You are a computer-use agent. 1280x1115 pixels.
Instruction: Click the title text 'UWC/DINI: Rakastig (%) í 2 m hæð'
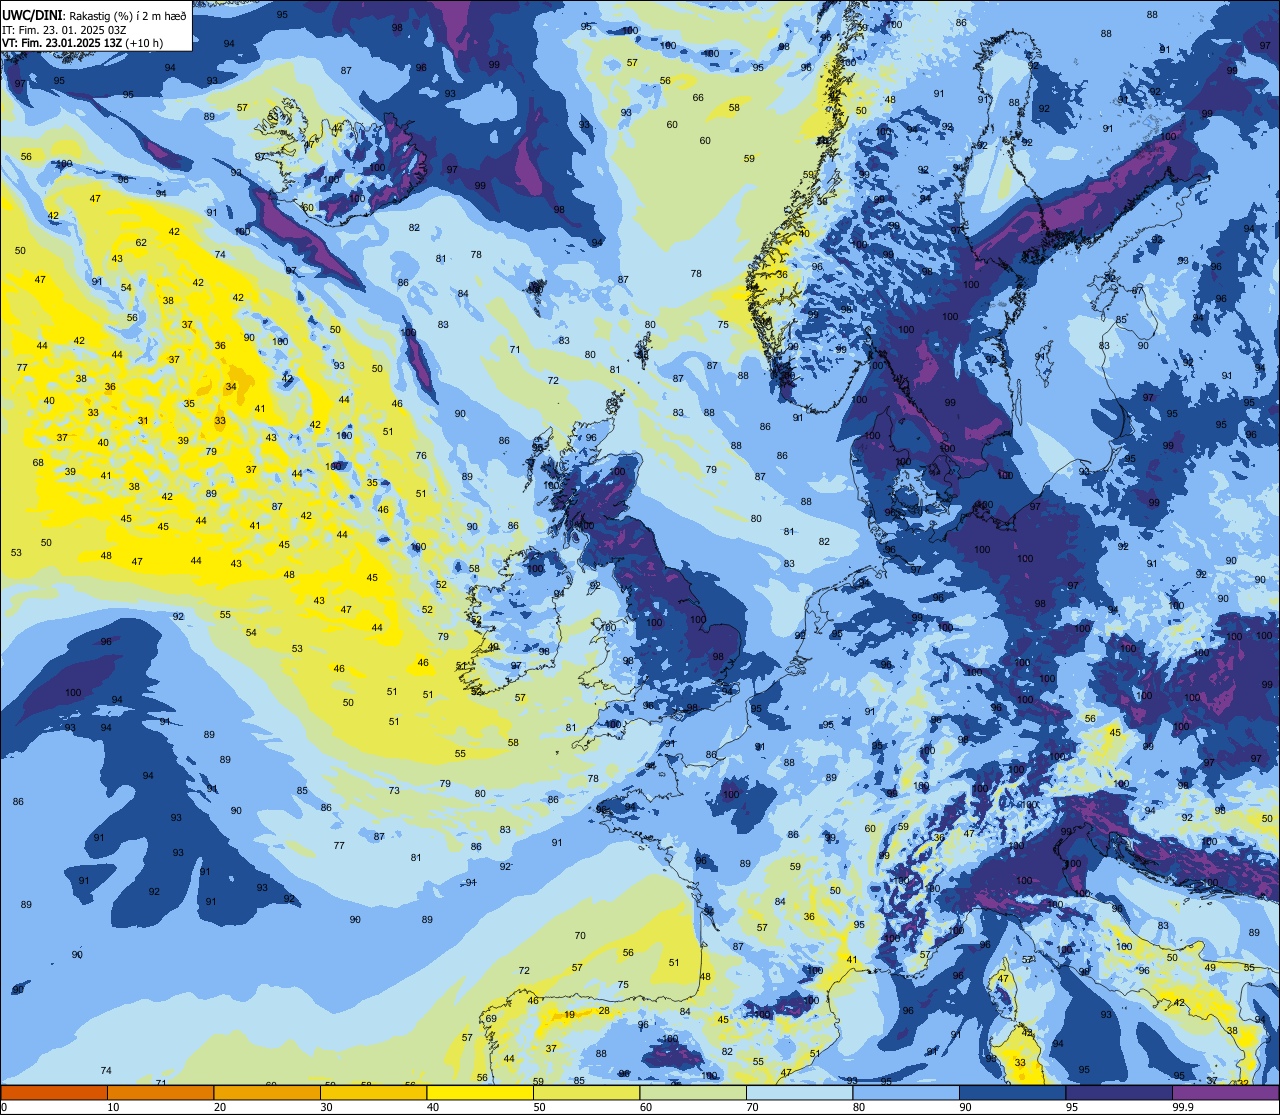click(95, 15)
